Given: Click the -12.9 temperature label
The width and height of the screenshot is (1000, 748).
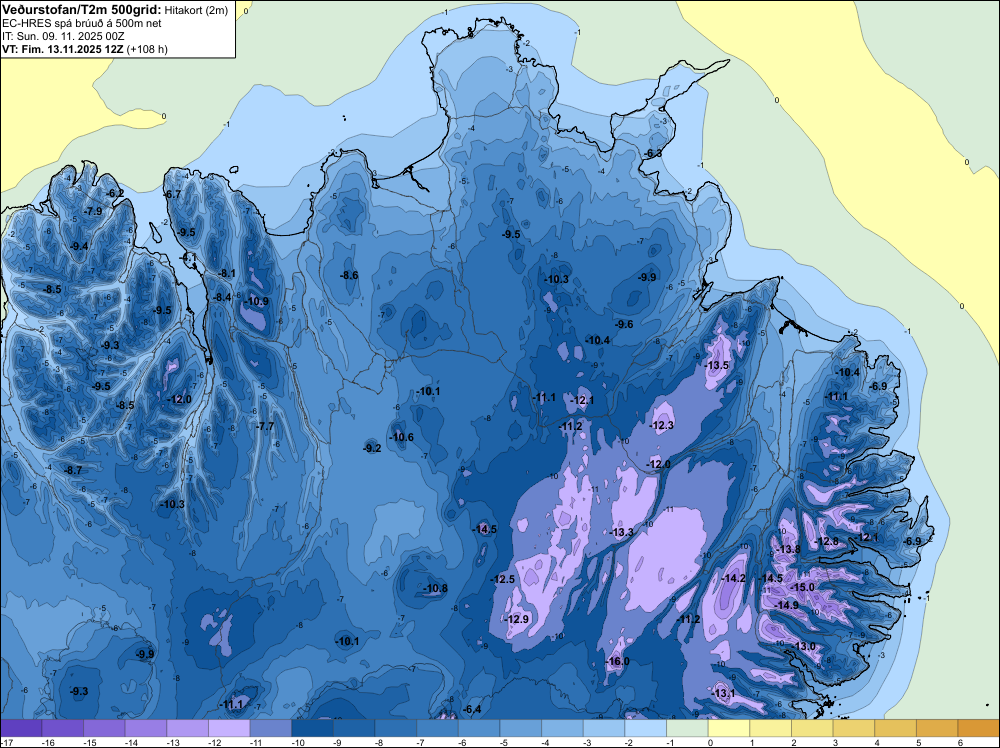Looking at the screenshot, I should [517, 619].
